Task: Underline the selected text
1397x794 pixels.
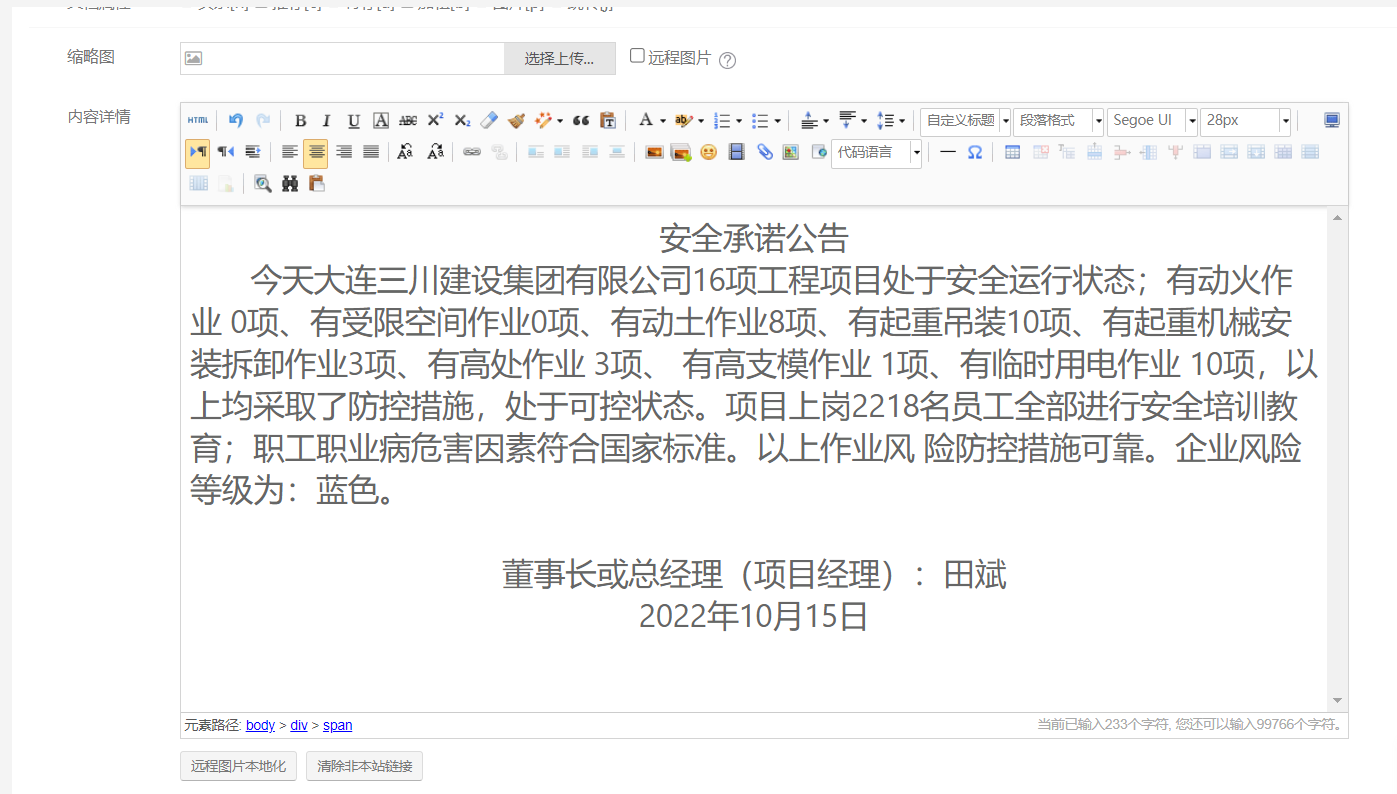Action: click(353, 120)
